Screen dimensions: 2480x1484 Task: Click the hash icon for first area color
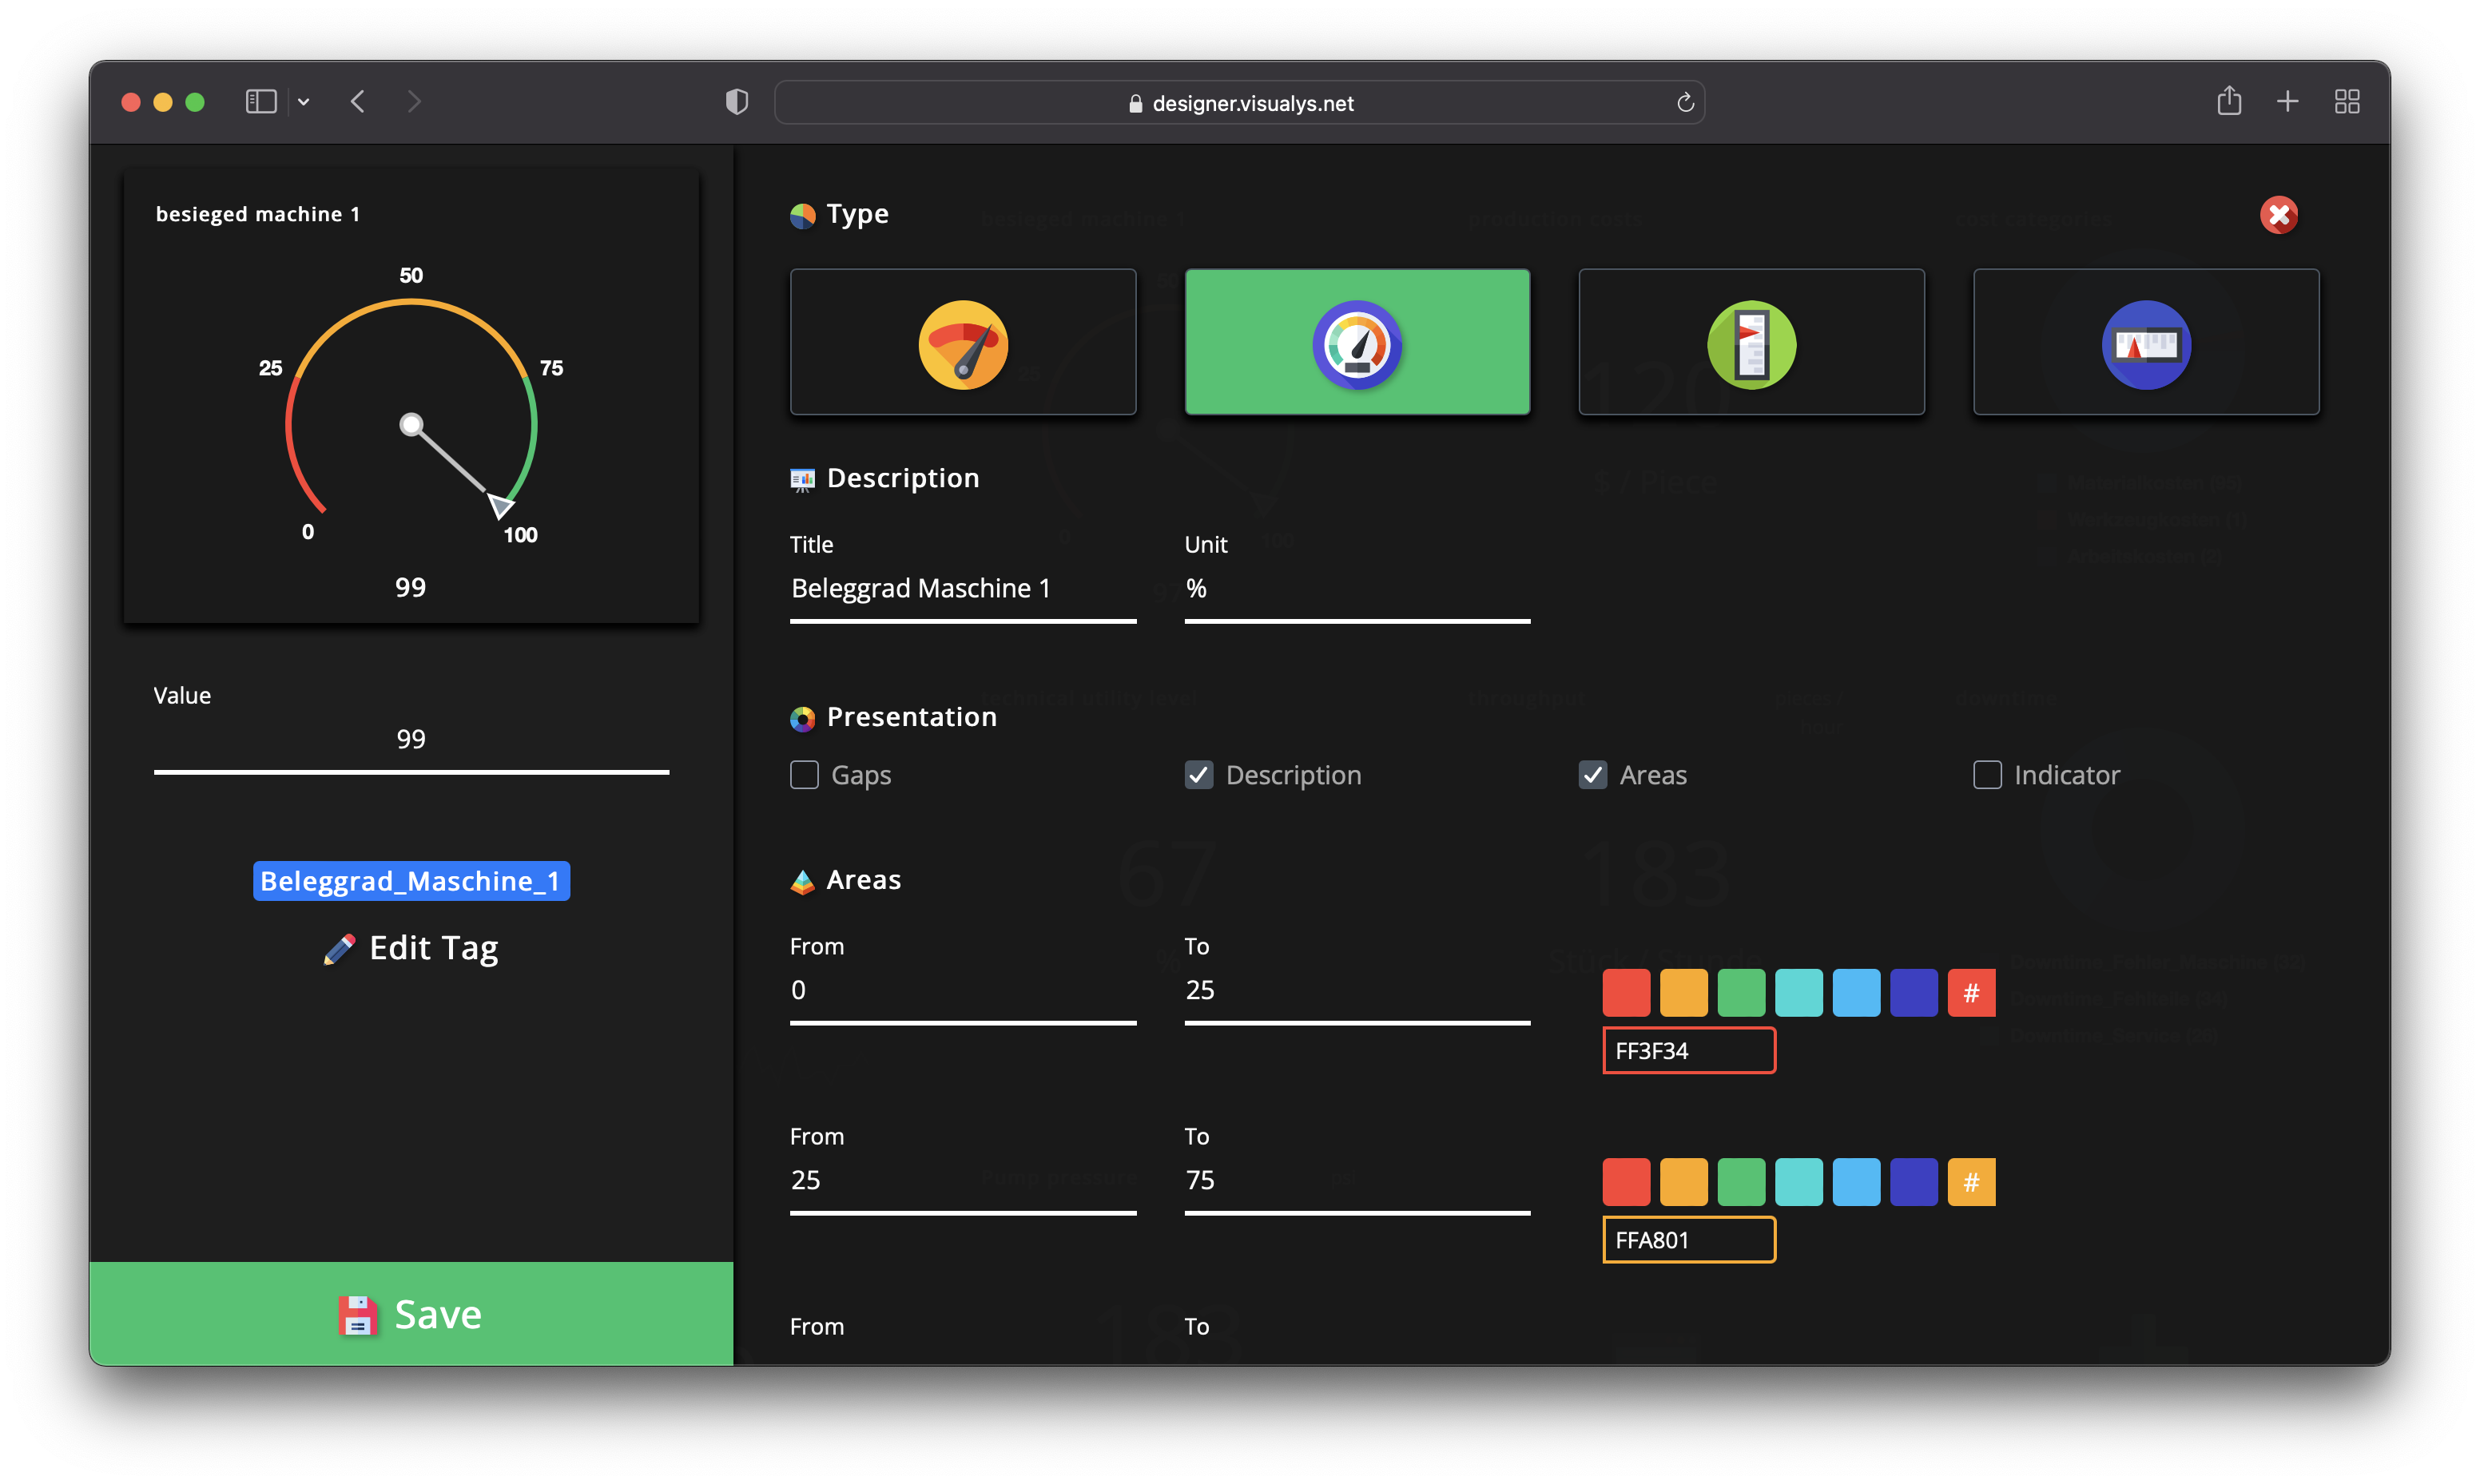click(x=1971, y=993)
